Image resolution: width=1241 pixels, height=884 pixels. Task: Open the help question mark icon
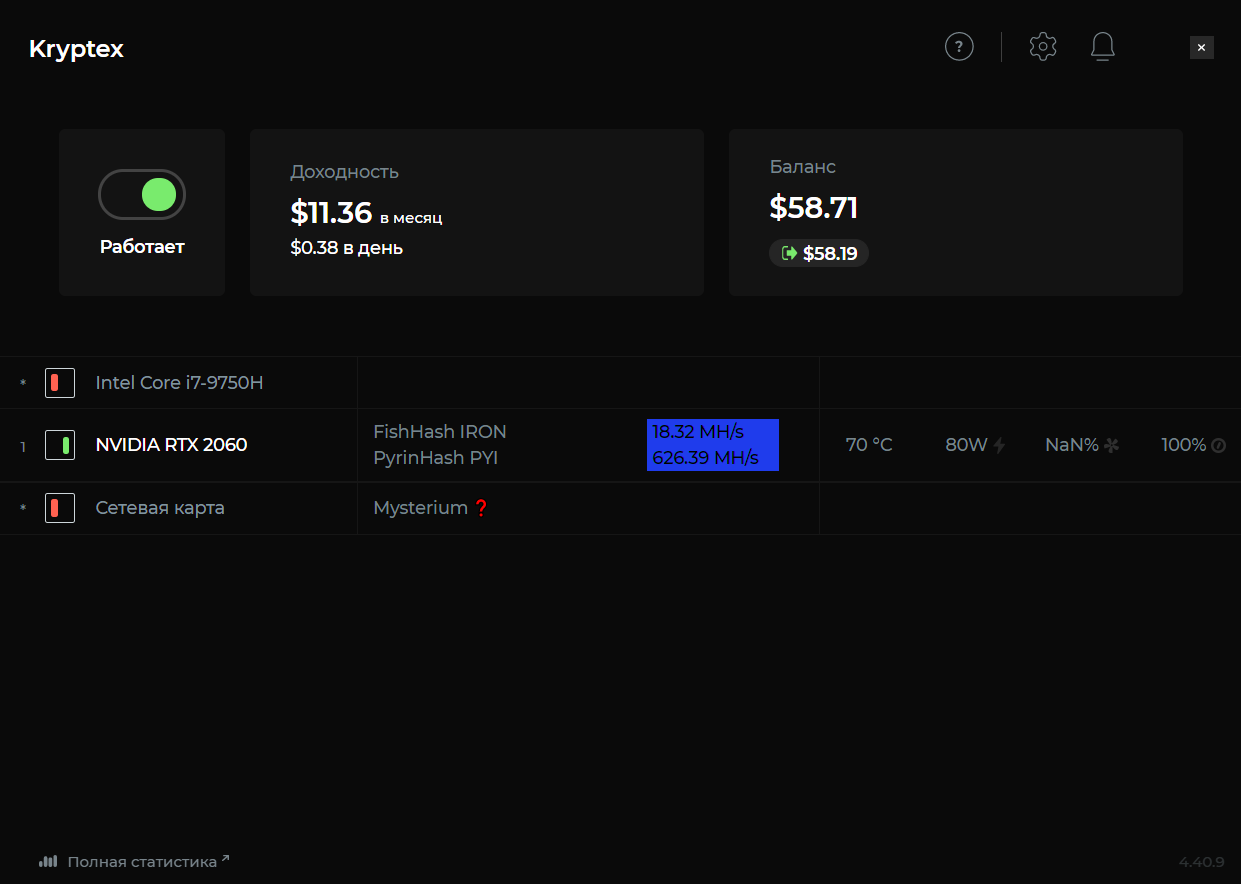pyautogui.click(x=959, y=46)
